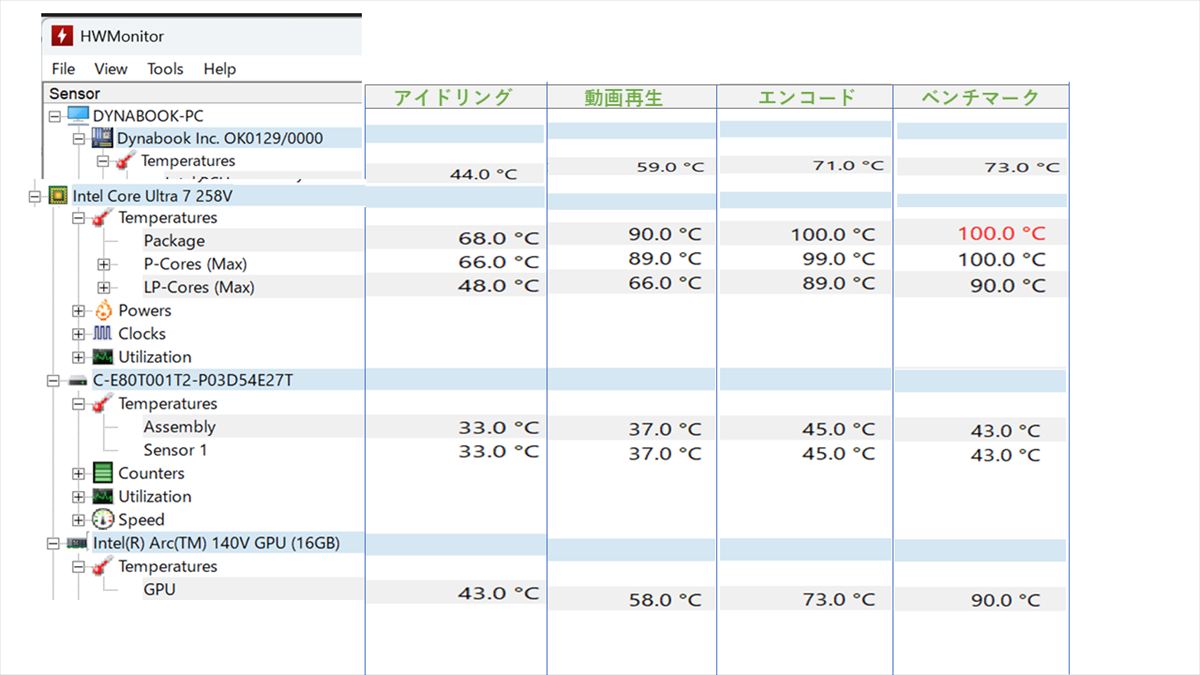
Task: Expand the Powers section
Action: pyautogui.click(x=79, y=311)
